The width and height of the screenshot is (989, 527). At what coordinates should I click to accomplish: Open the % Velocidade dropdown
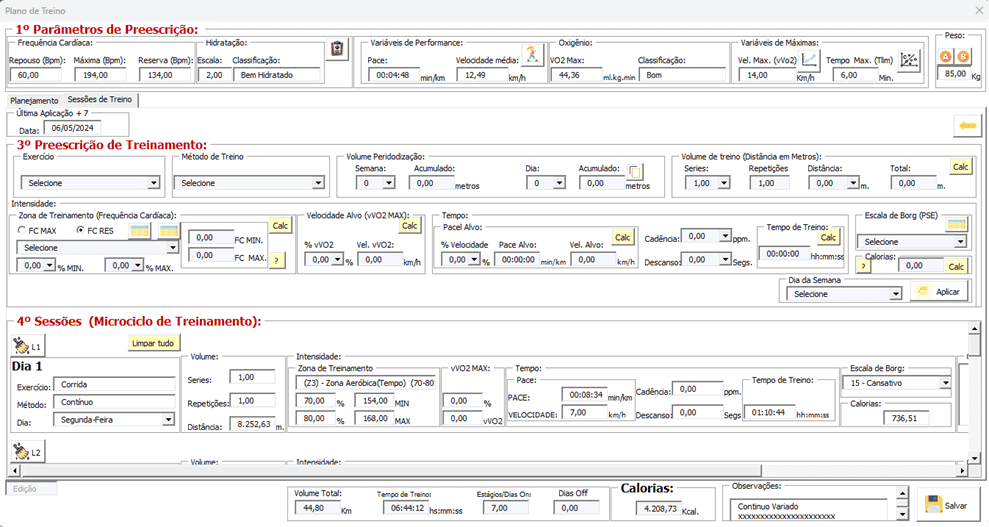coord(475,259)
